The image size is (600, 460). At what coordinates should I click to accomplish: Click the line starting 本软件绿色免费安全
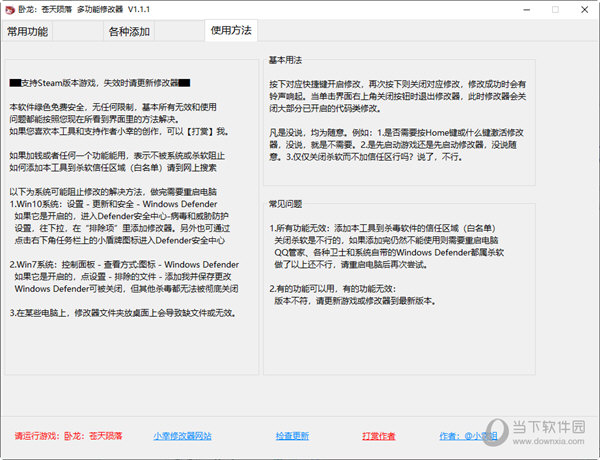113,107
